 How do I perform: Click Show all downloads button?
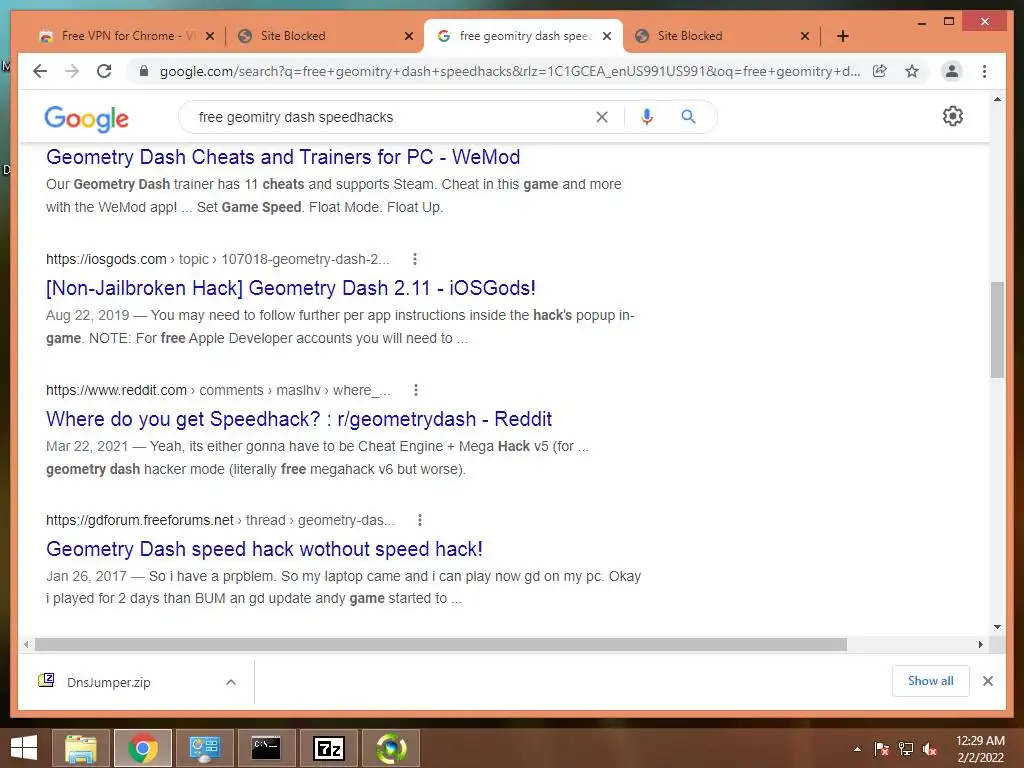931,681
